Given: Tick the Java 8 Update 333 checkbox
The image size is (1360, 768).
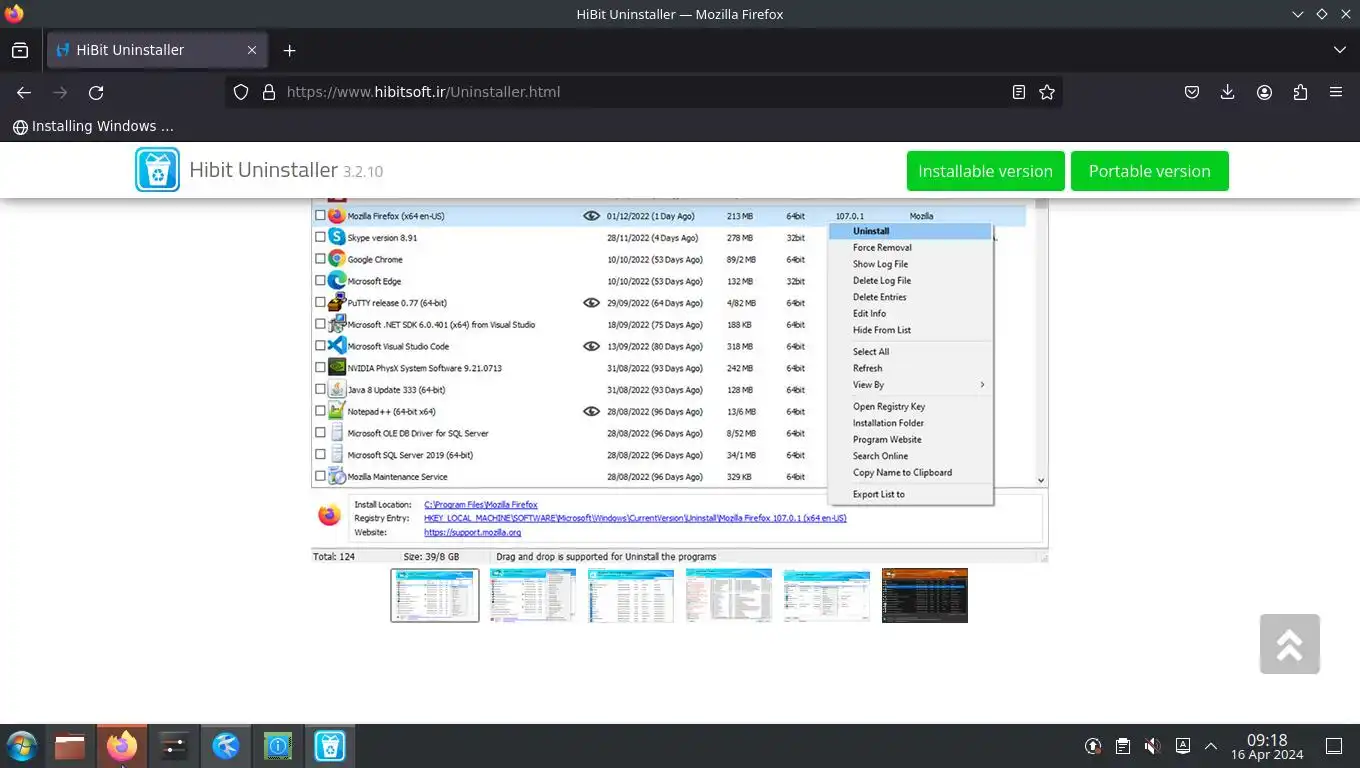Looking at the screenshot, I should (320, 390).
